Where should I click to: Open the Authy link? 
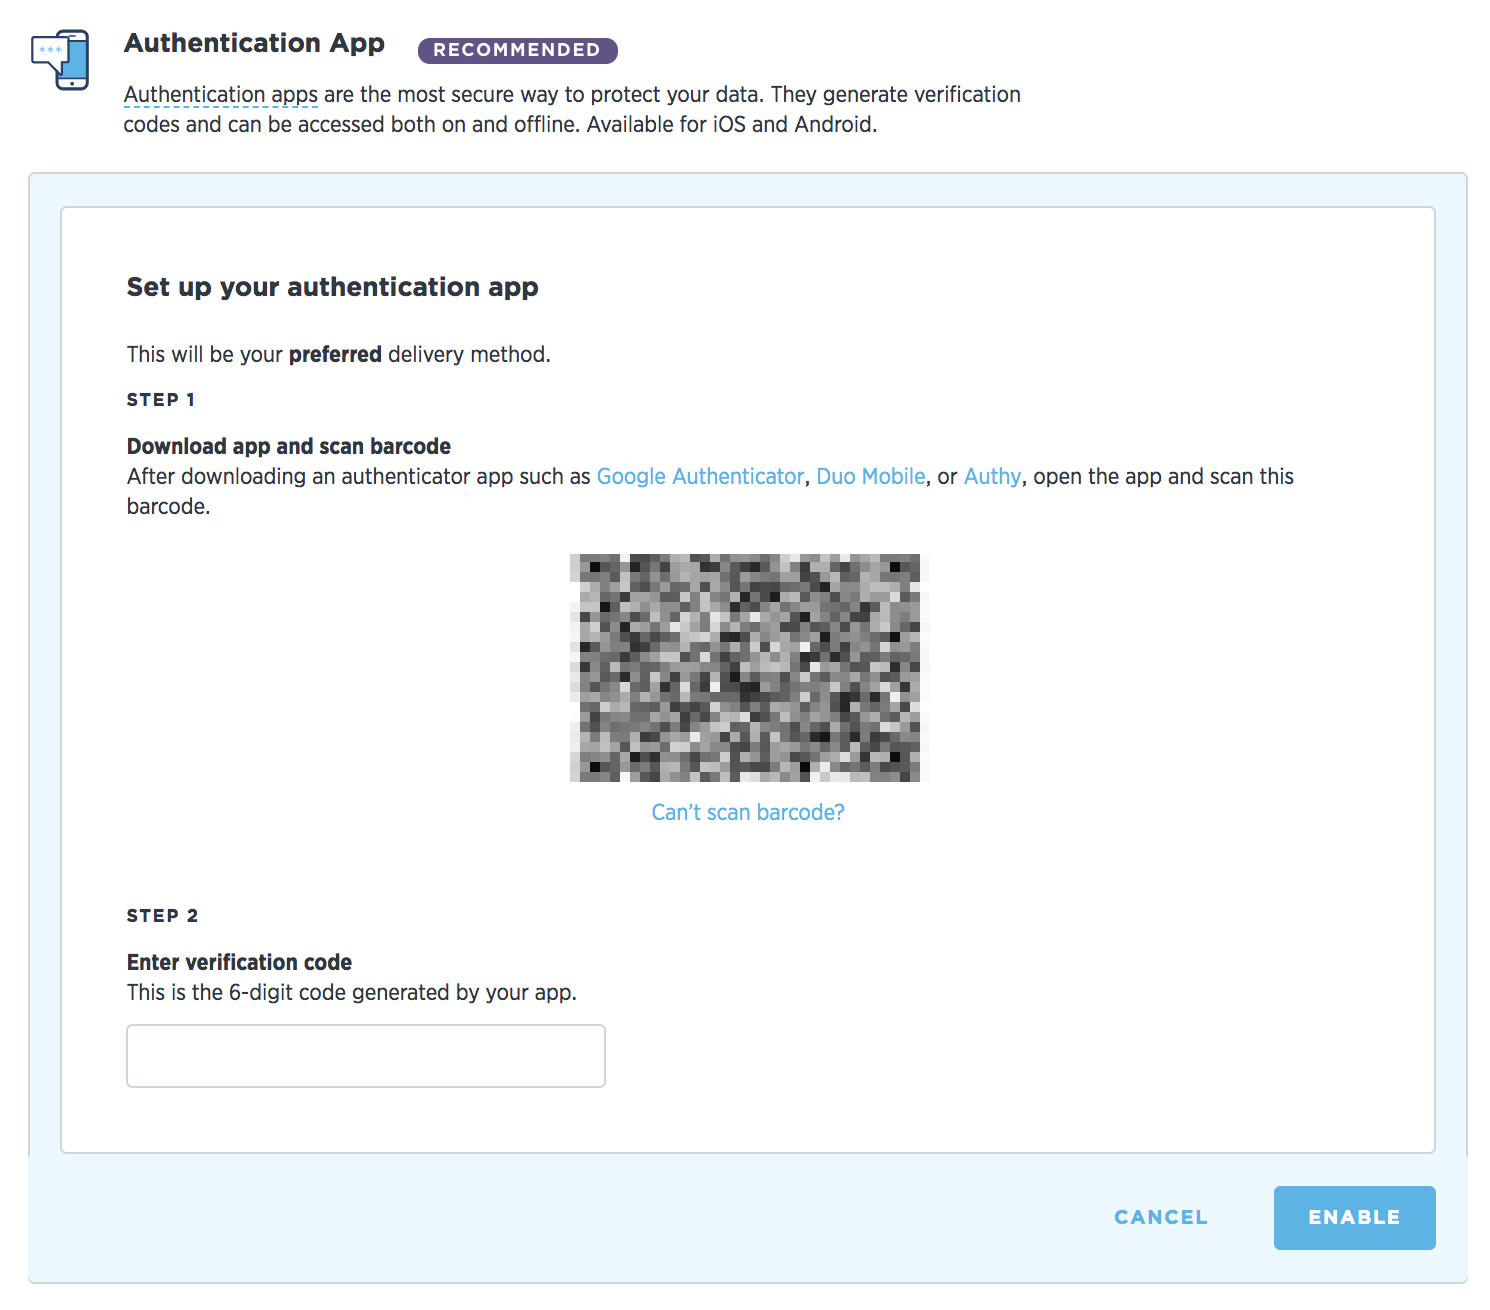(992, 477)
